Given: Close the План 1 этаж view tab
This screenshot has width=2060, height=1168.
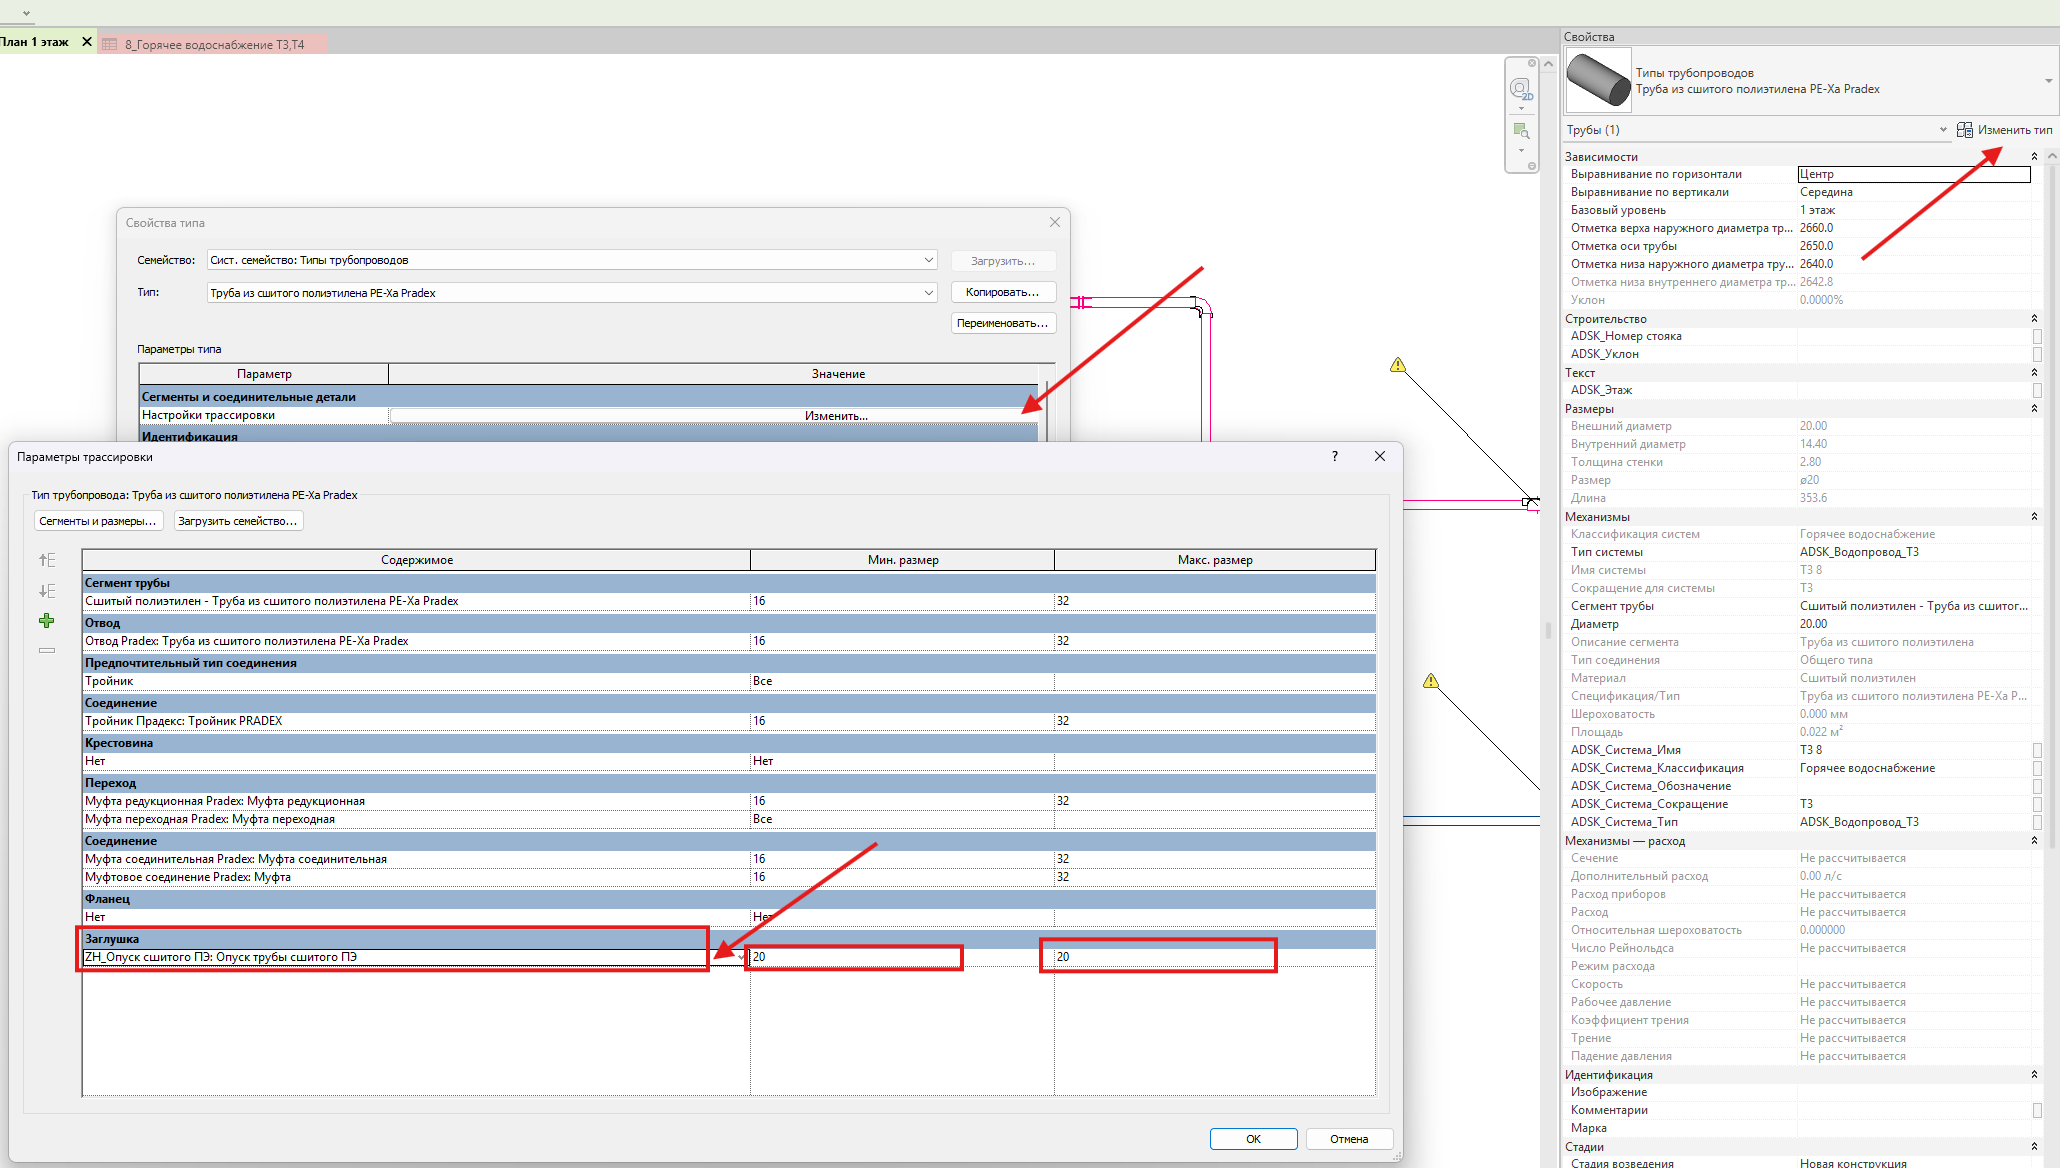Looking at the screenshot, I should (87, 42).
